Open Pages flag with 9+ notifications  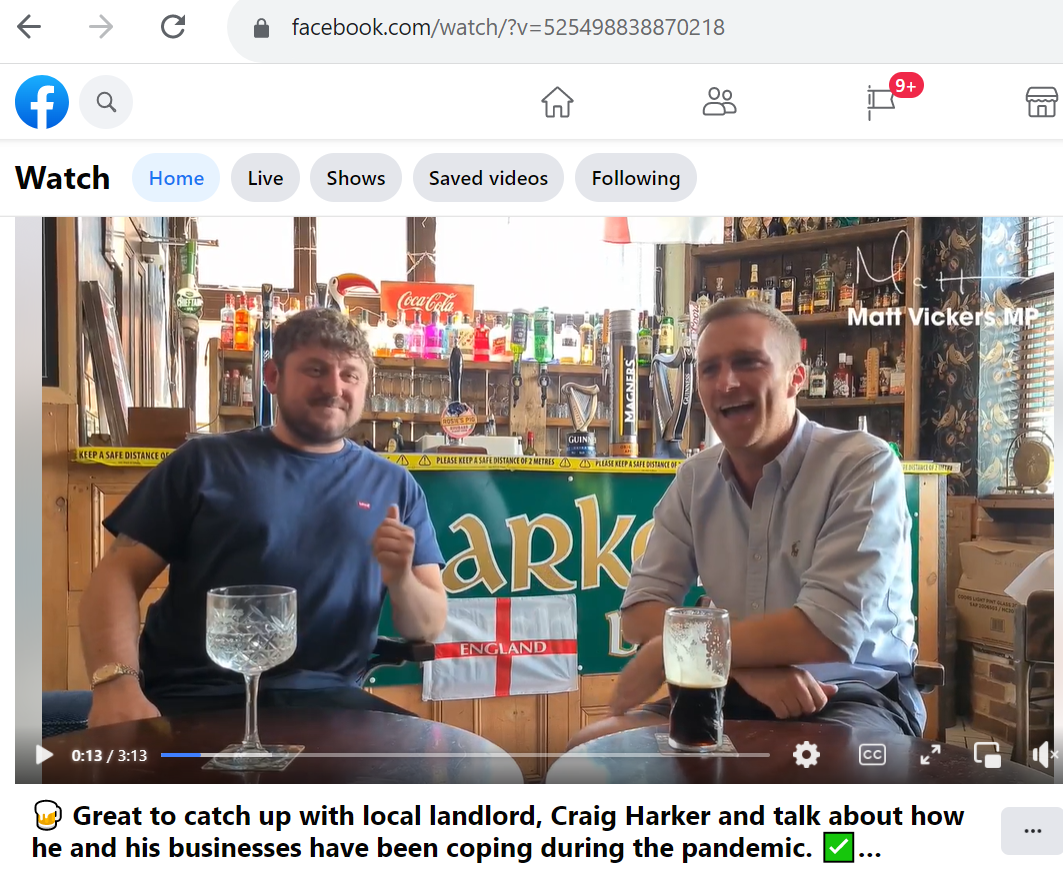[x=882, y=103]
